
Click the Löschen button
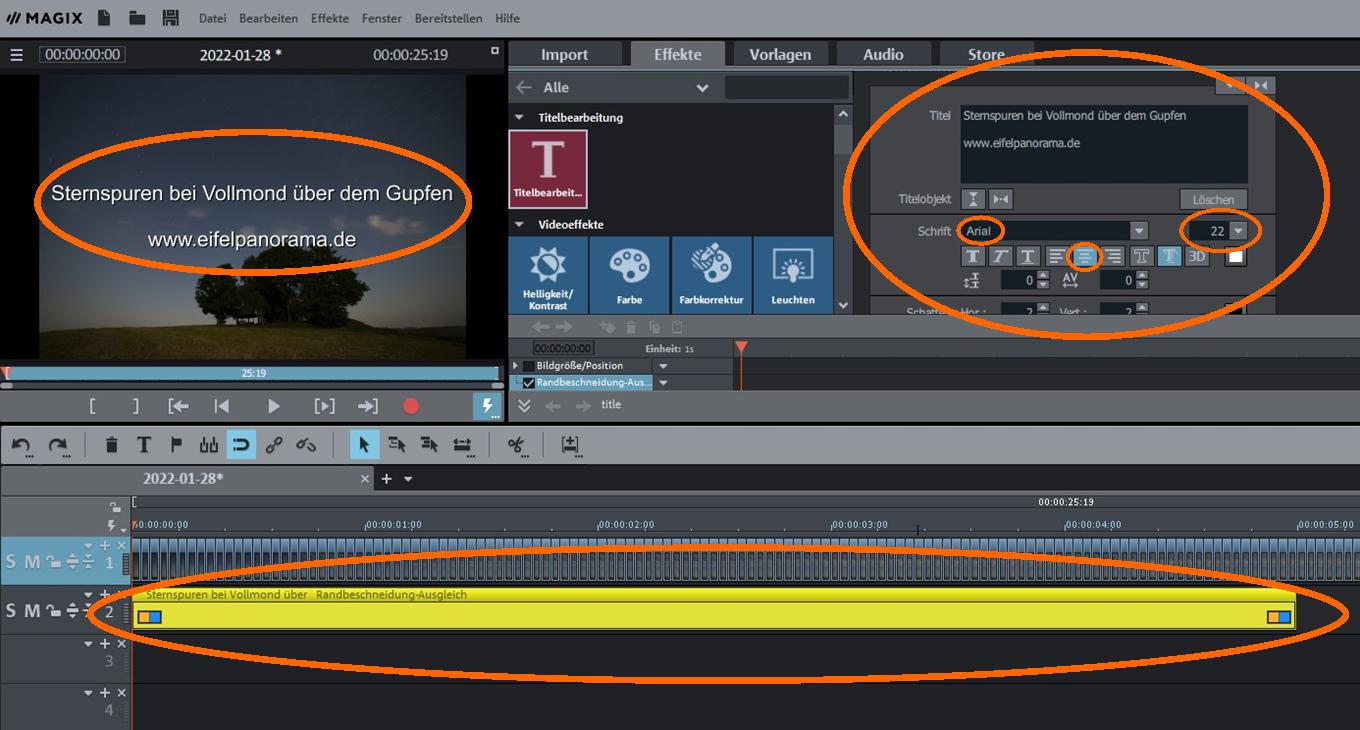click(1213, 199)
